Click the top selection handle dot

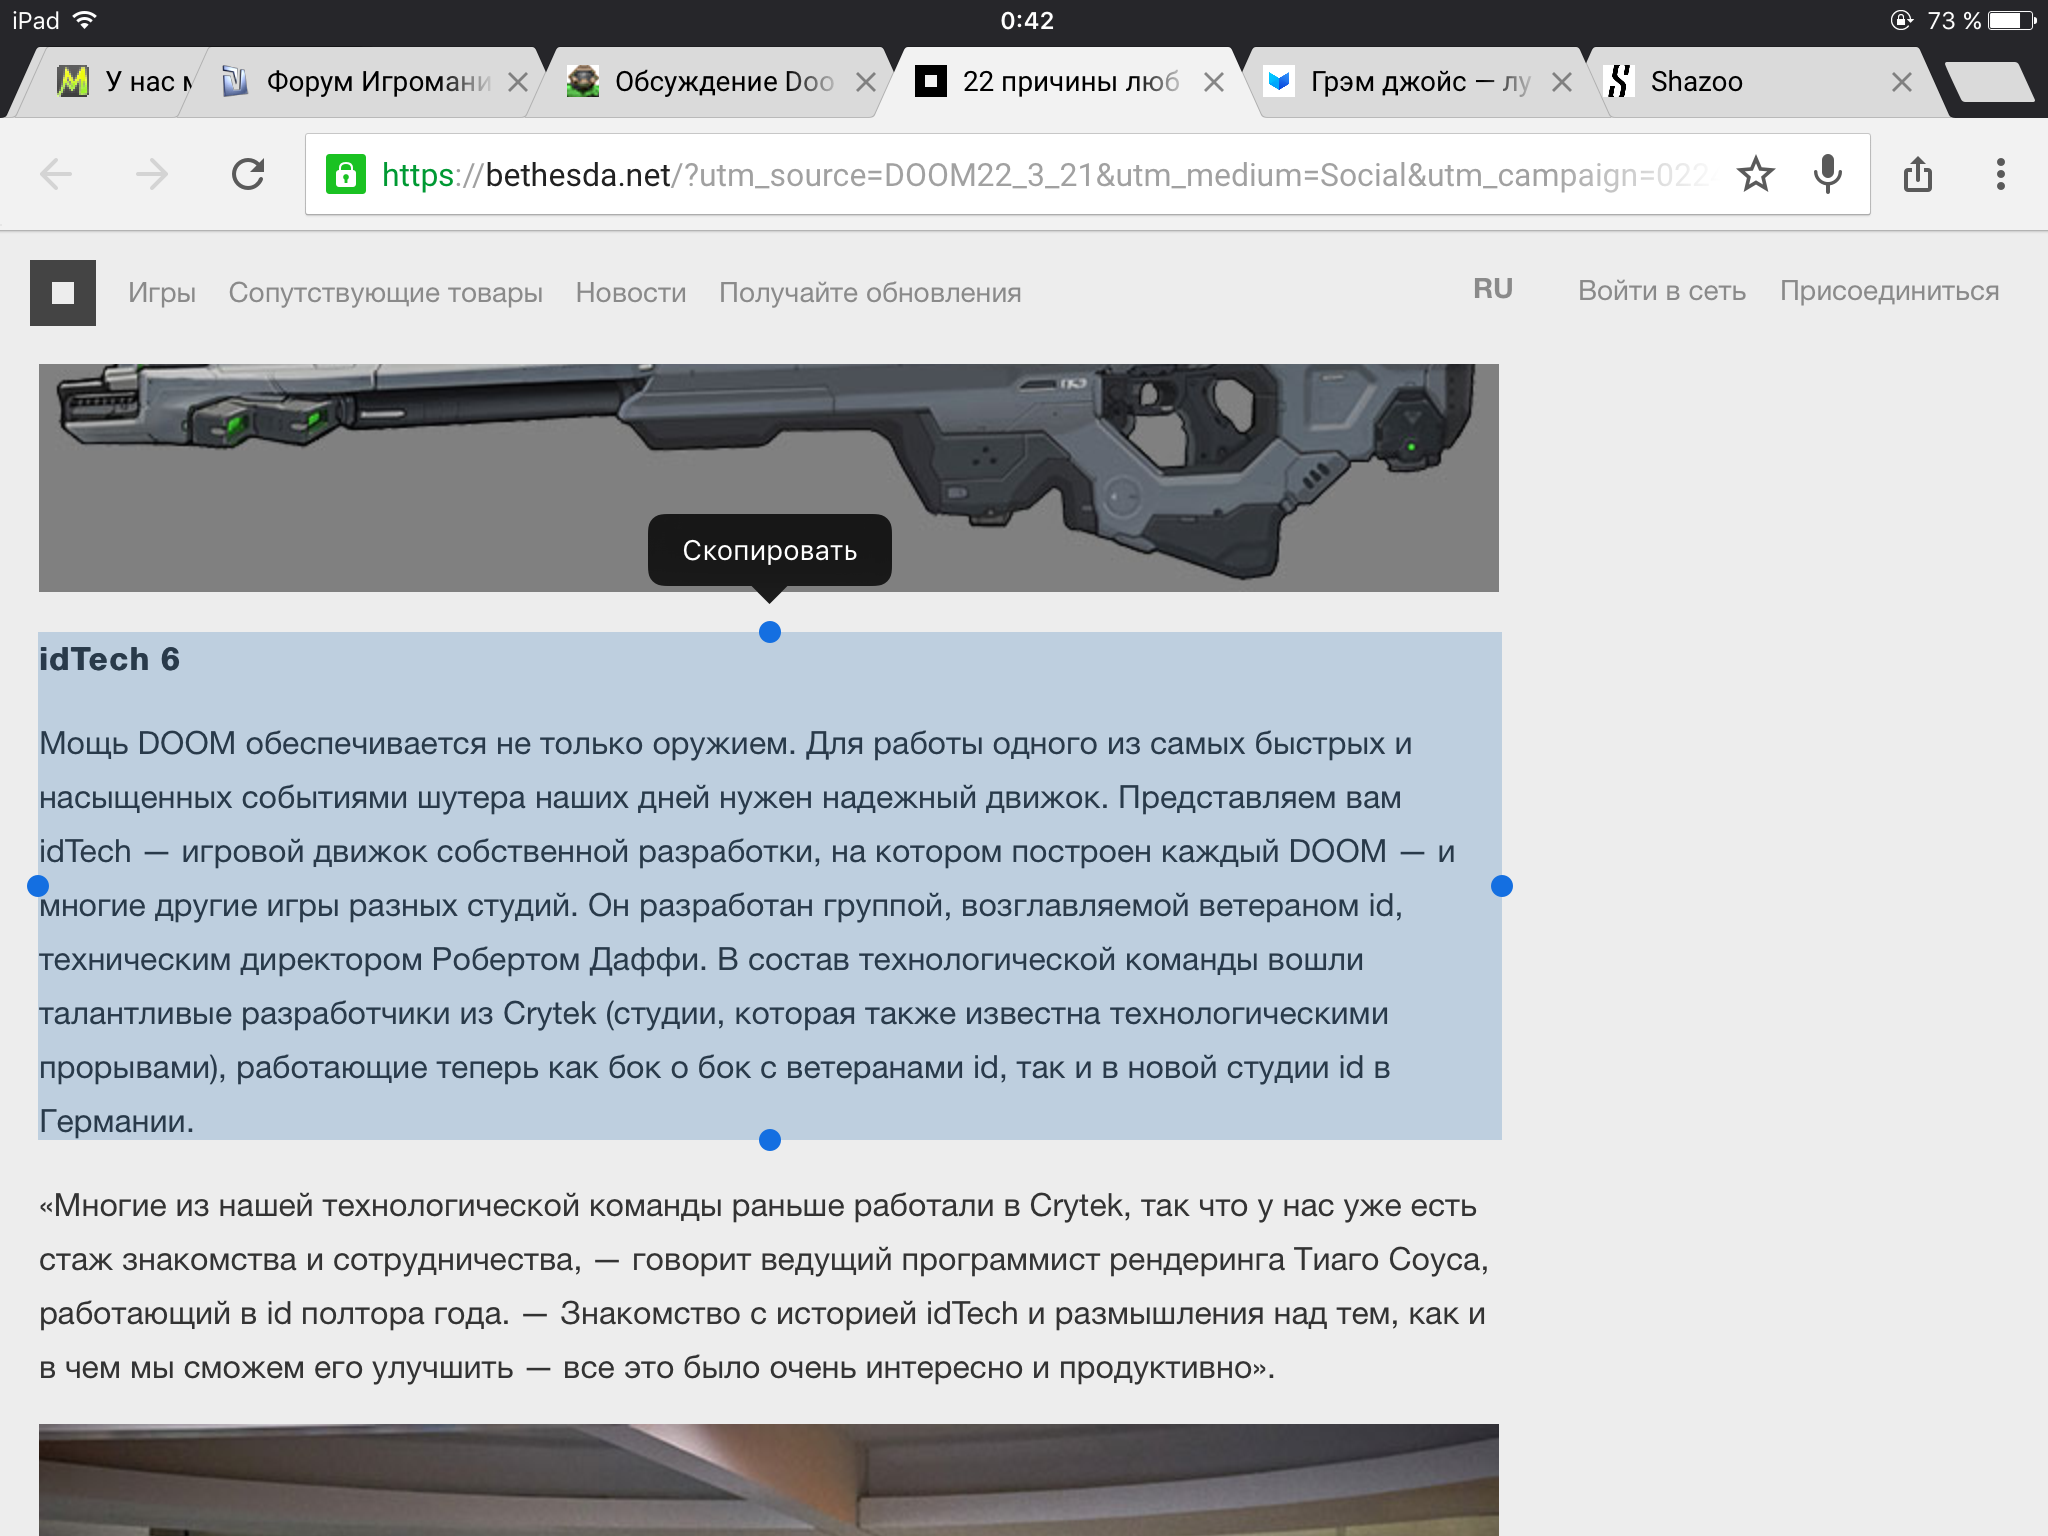point(770,632)
